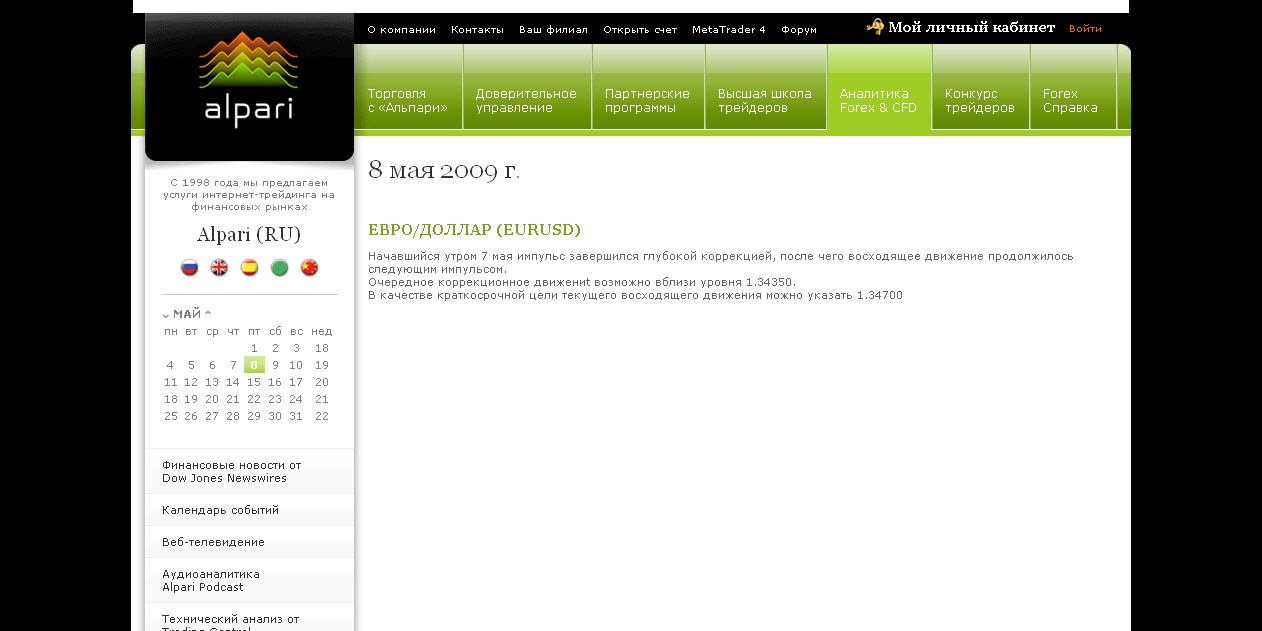1262x631 pixels.
Task: Click the Открыть счет link
Action: pyautogui.click(x=640, y=30)
